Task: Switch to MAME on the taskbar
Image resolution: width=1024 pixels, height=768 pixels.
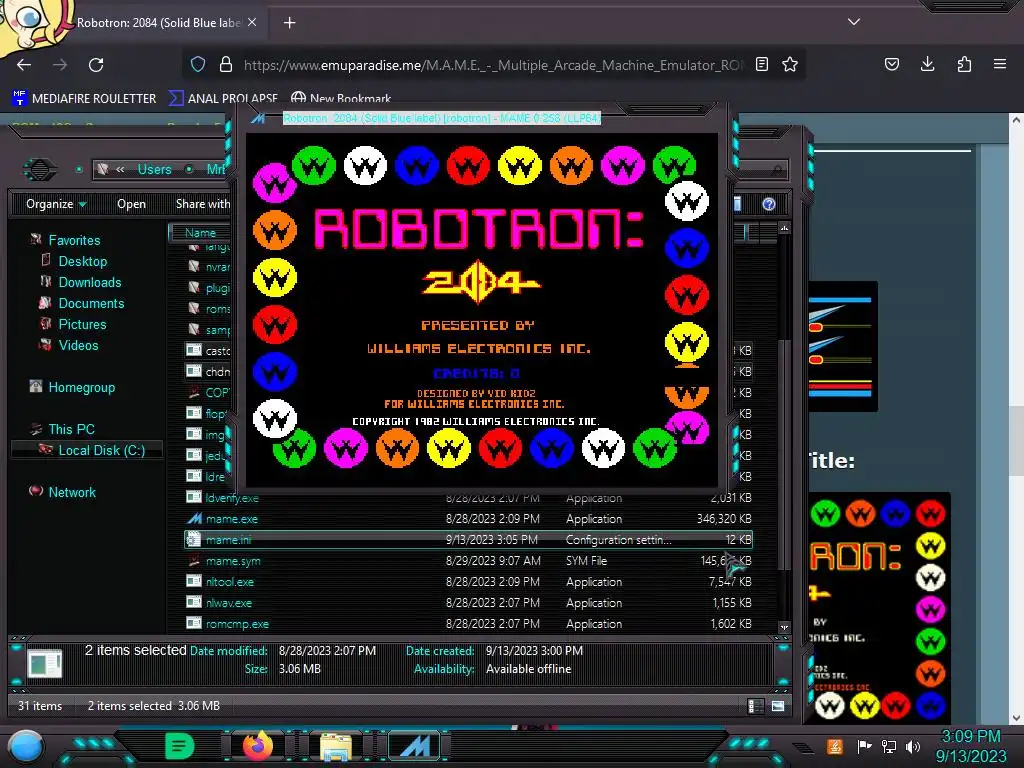Action: tap(414, 746)
